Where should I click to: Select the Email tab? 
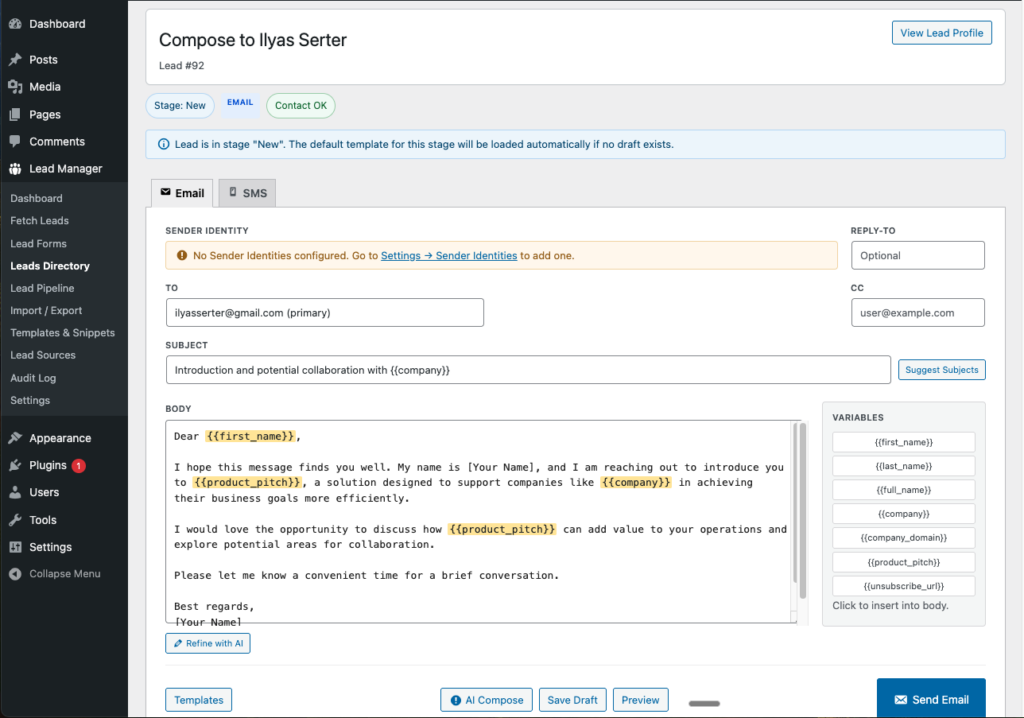(x=182, y=193)
